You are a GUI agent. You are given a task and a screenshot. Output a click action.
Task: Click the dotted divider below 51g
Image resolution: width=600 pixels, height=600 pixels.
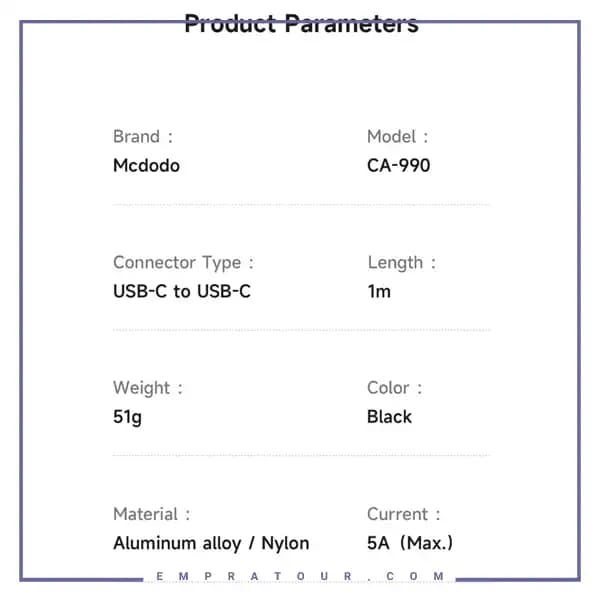pyautogui.click(x=302, y=455)
